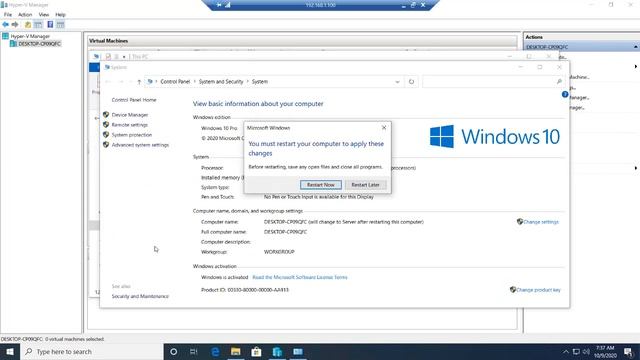640x360 pixels.
Task: Open the Control Panel System taskbar icon
Action: pos(298,351)
